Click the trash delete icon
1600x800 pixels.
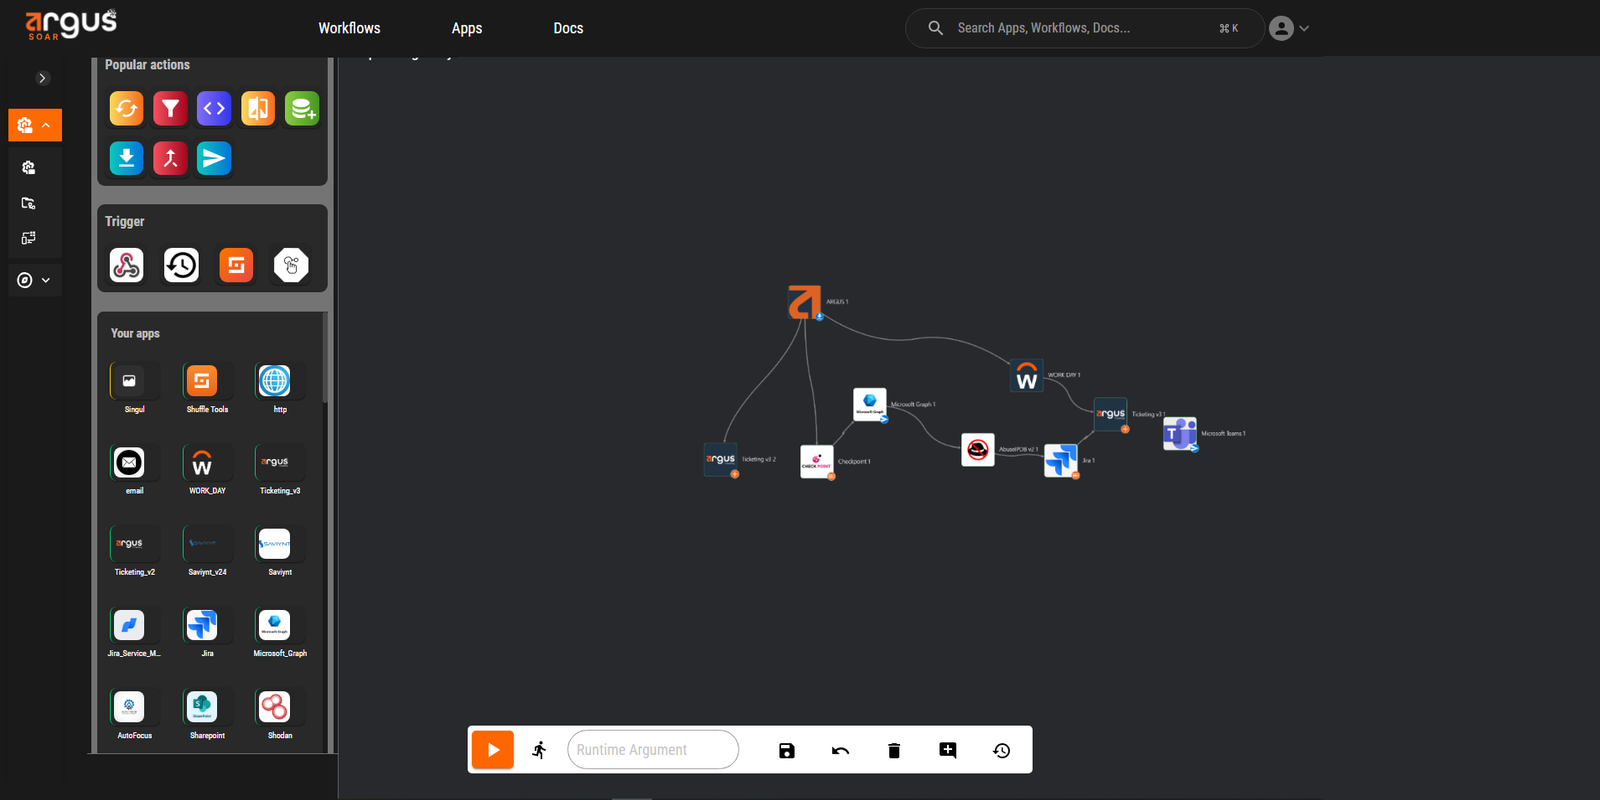[x=894, y=750]
